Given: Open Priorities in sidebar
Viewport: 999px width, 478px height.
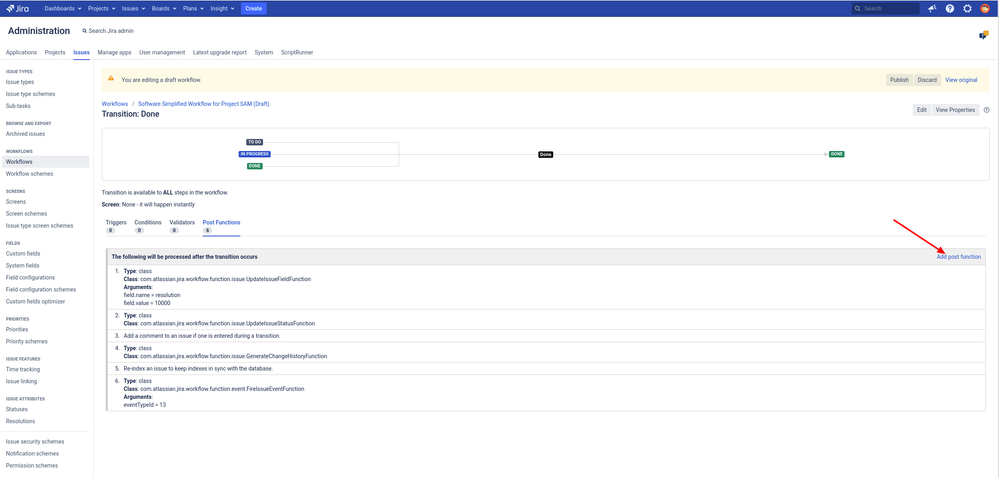Looking at the screenshot, I should click(17, 330).
